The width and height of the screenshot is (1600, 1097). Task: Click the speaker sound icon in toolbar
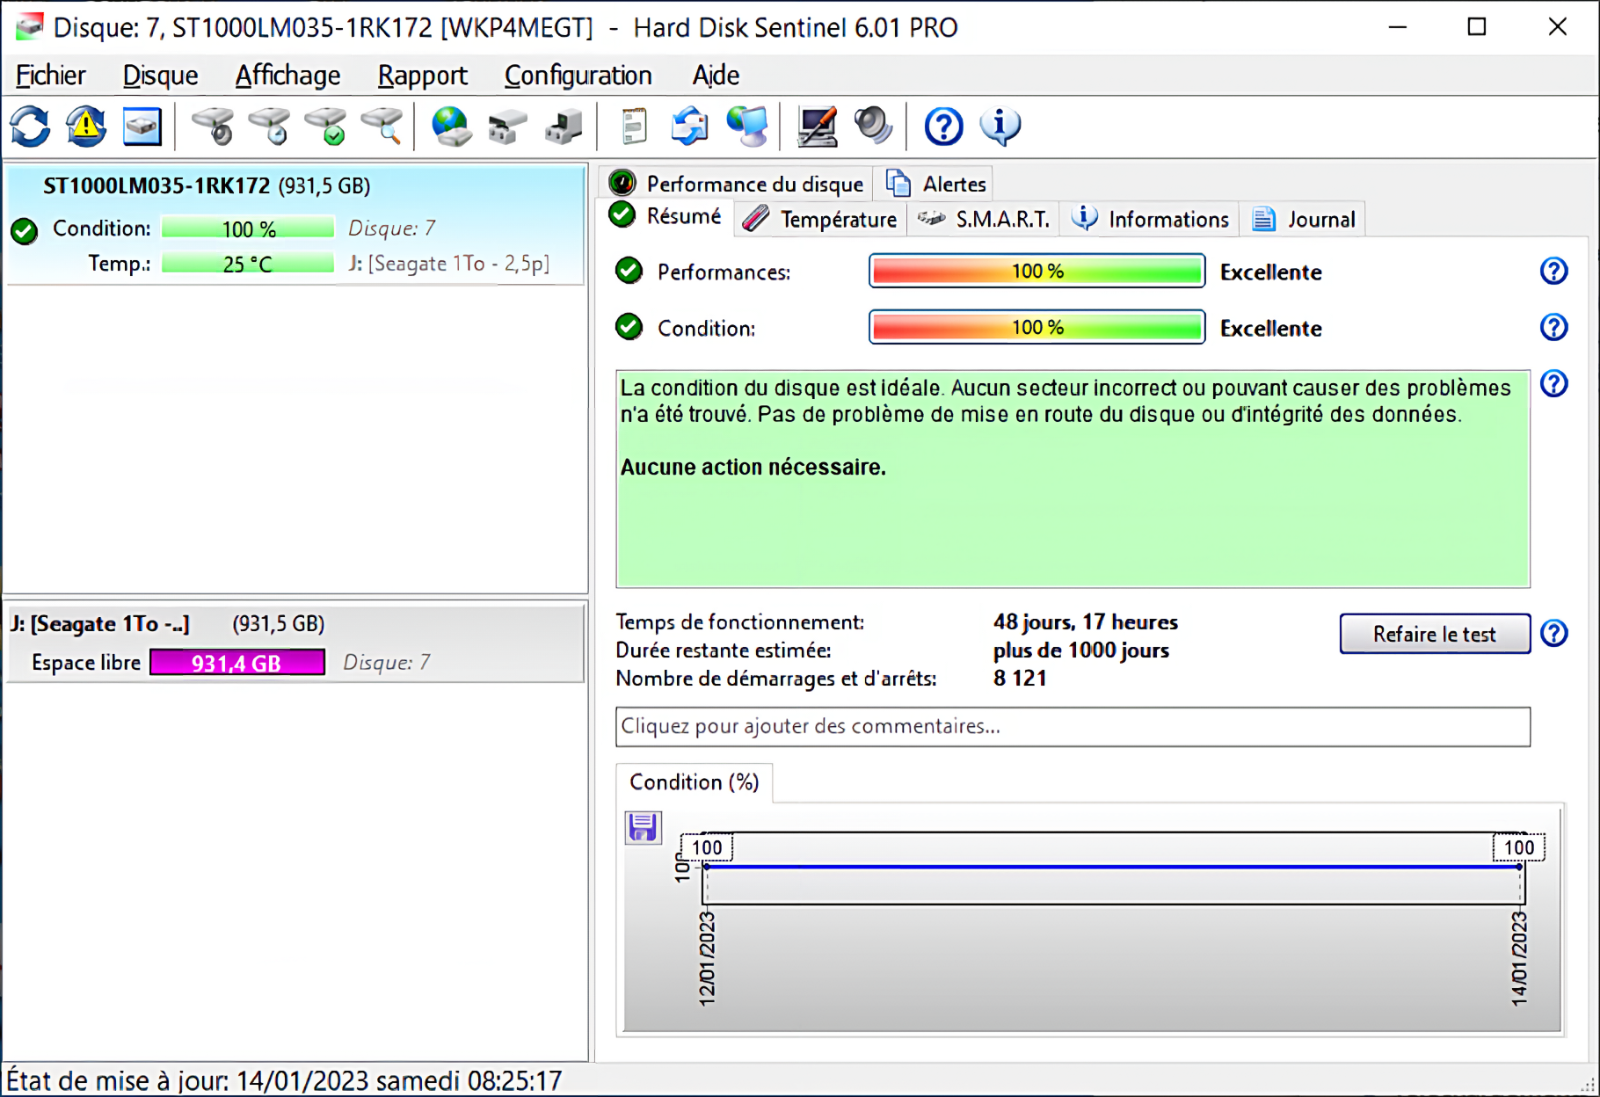coord(873,126)
